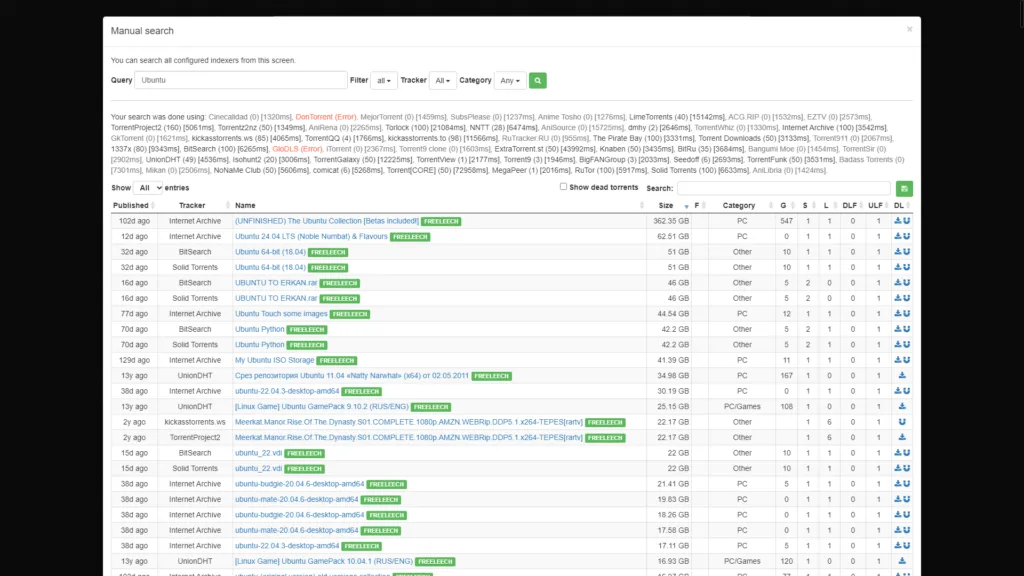Click the green magnifying glass search icon
Screen dimensions: 1024x576
pos(537,80)
